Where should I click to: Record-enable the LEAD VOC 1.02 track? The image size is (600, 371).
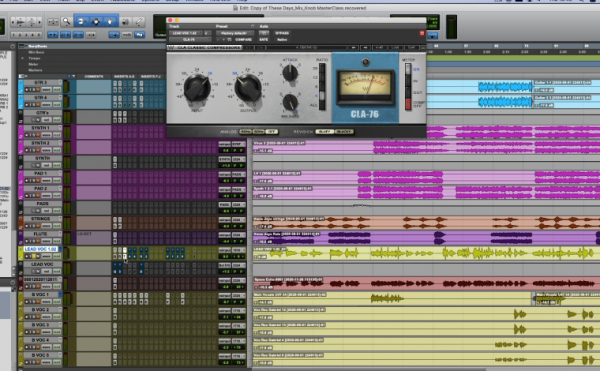coord(27,256)
